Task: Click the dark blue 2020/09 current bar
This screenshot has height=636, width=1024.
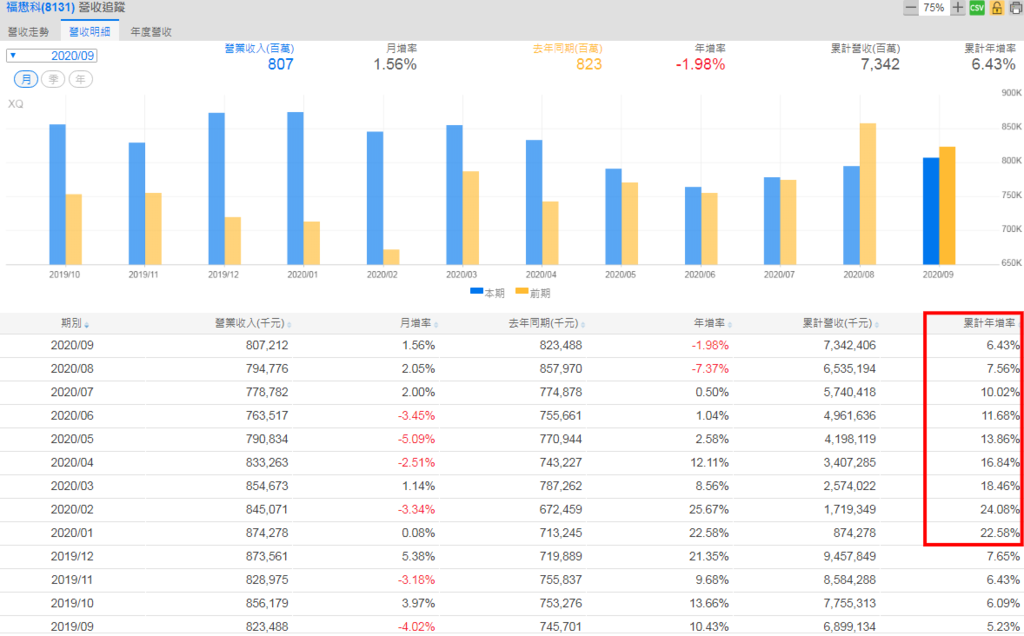Action: point(931,211)
